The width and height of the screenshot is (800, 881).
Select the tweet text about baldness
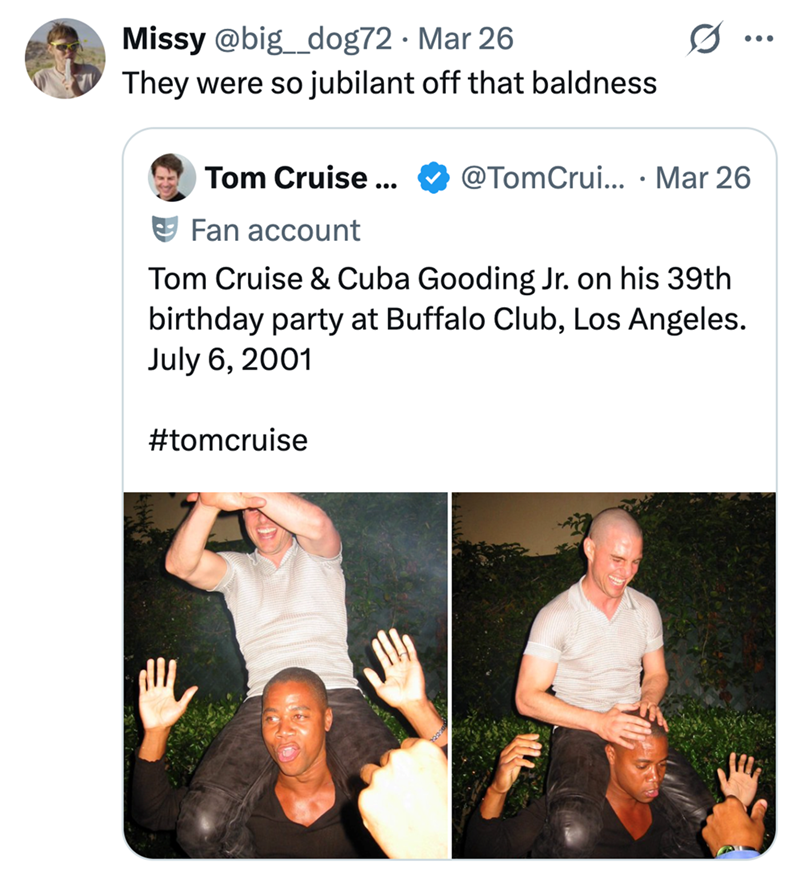click(x=388, y=83)
